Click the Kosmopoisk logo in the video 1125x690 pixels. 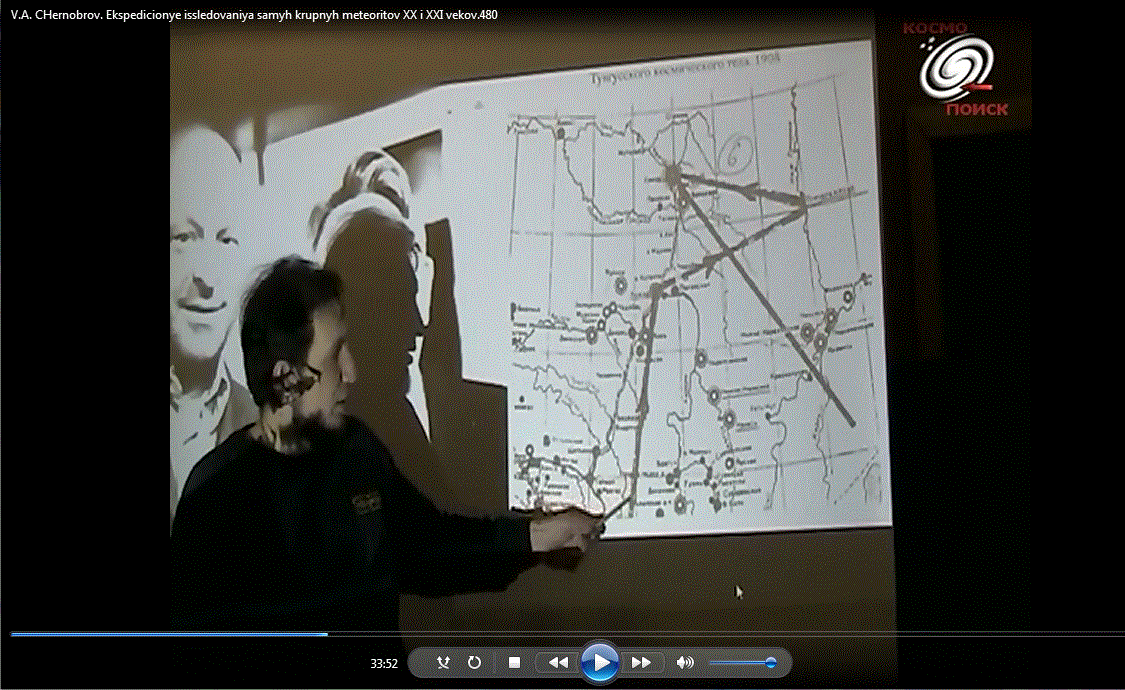[956, 69]
